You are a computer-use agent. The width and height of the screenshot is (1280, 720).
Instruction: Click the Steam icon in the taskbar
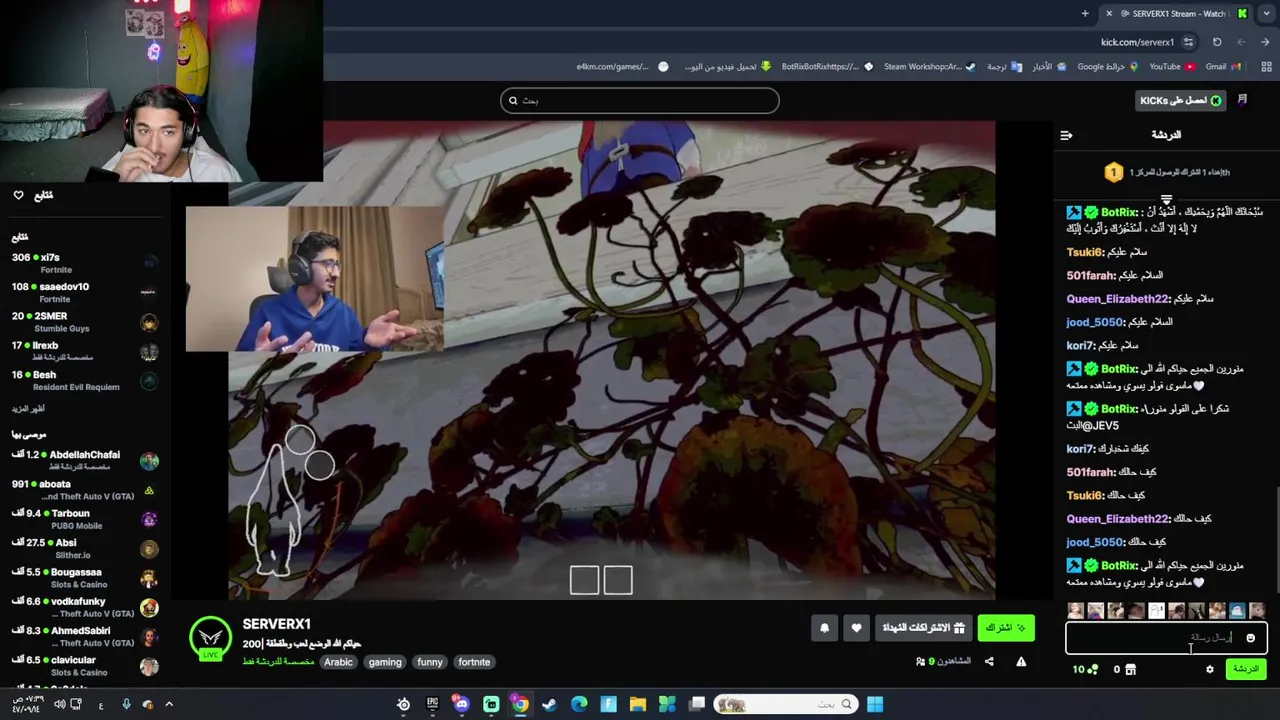(549, 704)
